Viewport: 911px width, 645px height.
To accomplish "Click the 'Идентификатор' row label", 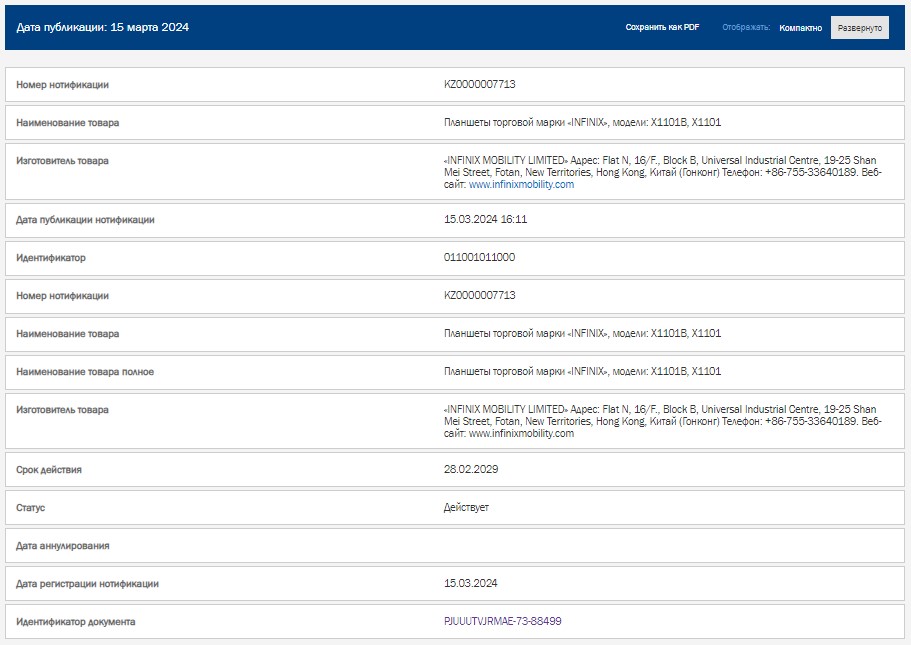I will (x=51, y=257).
